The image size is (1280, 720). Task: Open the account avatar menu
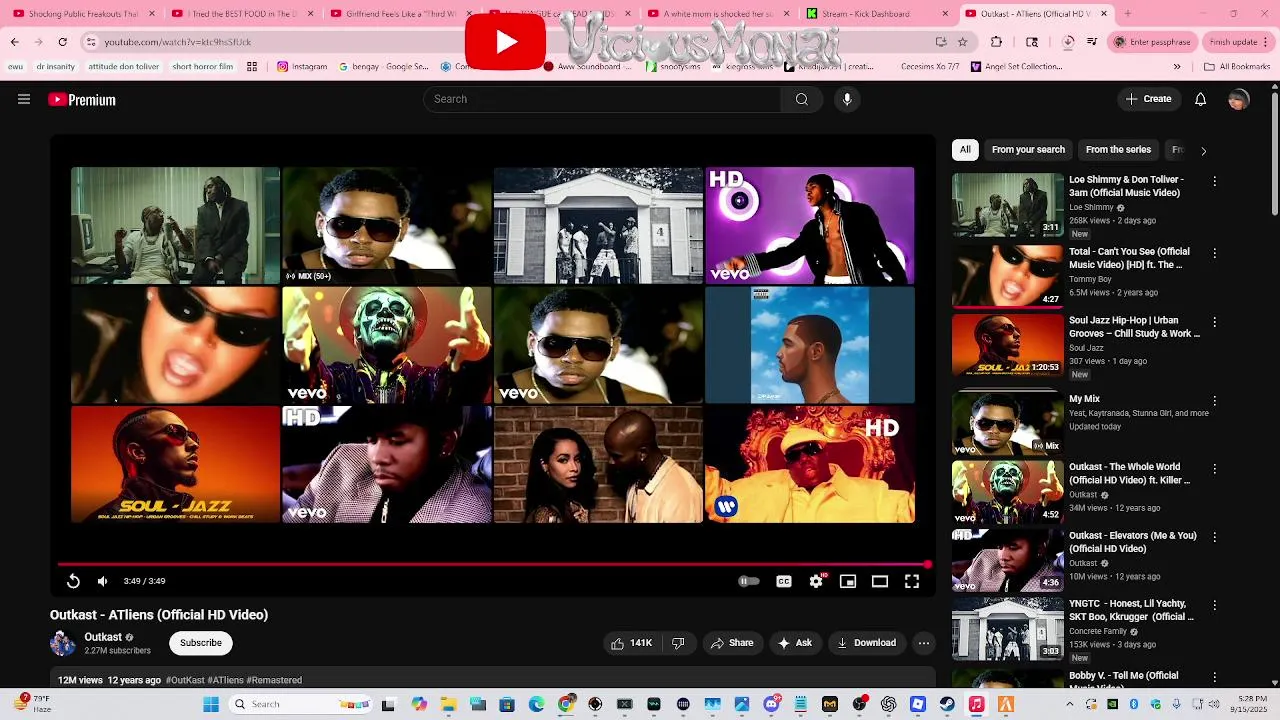tap(1238, 99)
